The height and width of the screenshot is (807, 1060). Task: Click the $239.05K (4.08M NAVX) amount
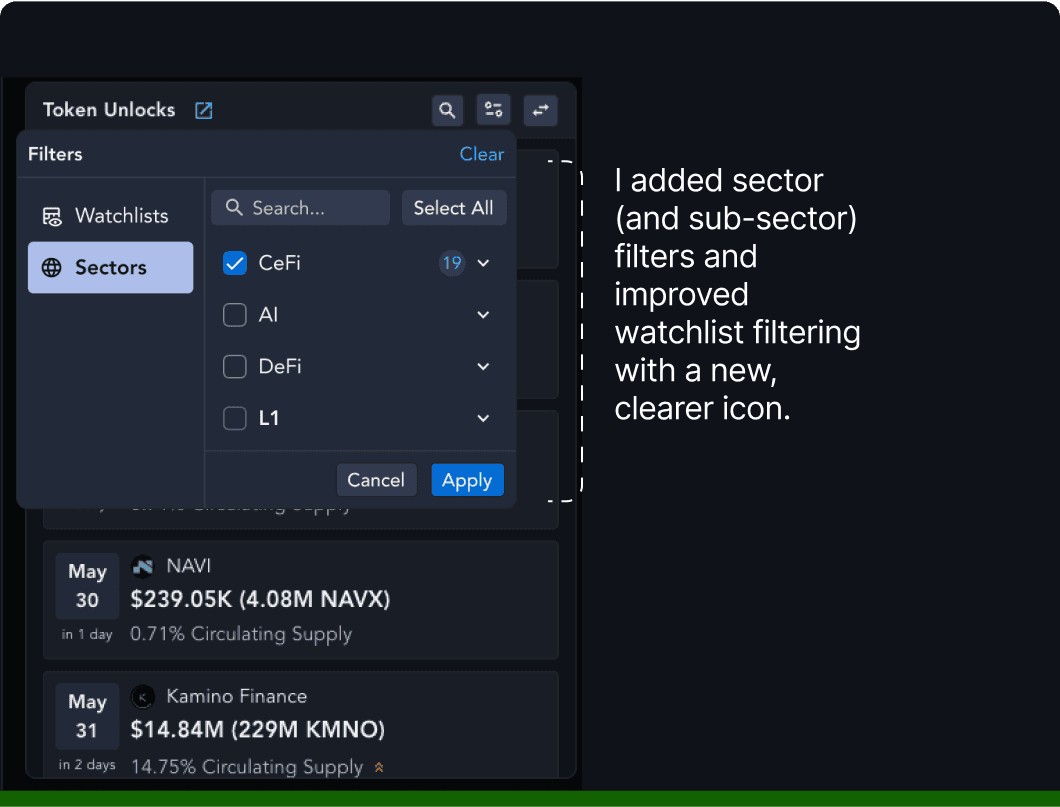(x=260, y=600)
